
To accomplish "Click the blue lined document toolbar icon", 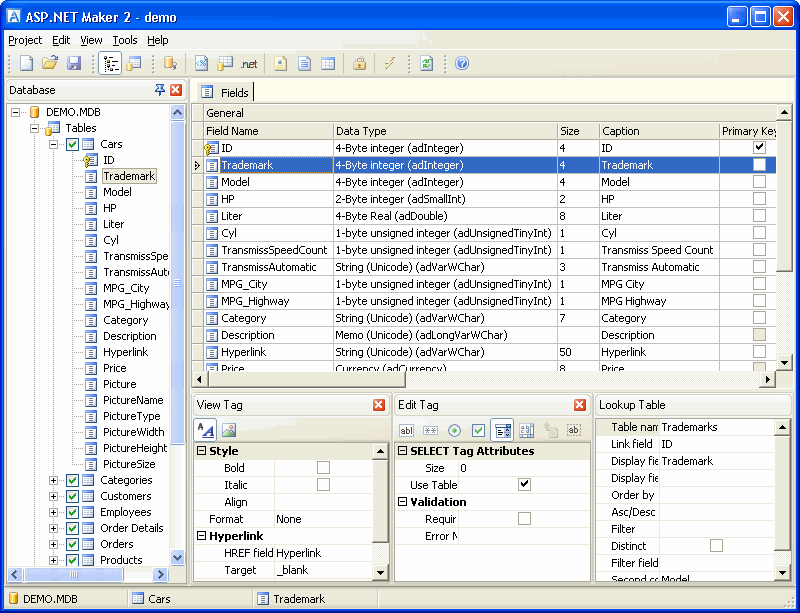I will (x=305, y=63).
